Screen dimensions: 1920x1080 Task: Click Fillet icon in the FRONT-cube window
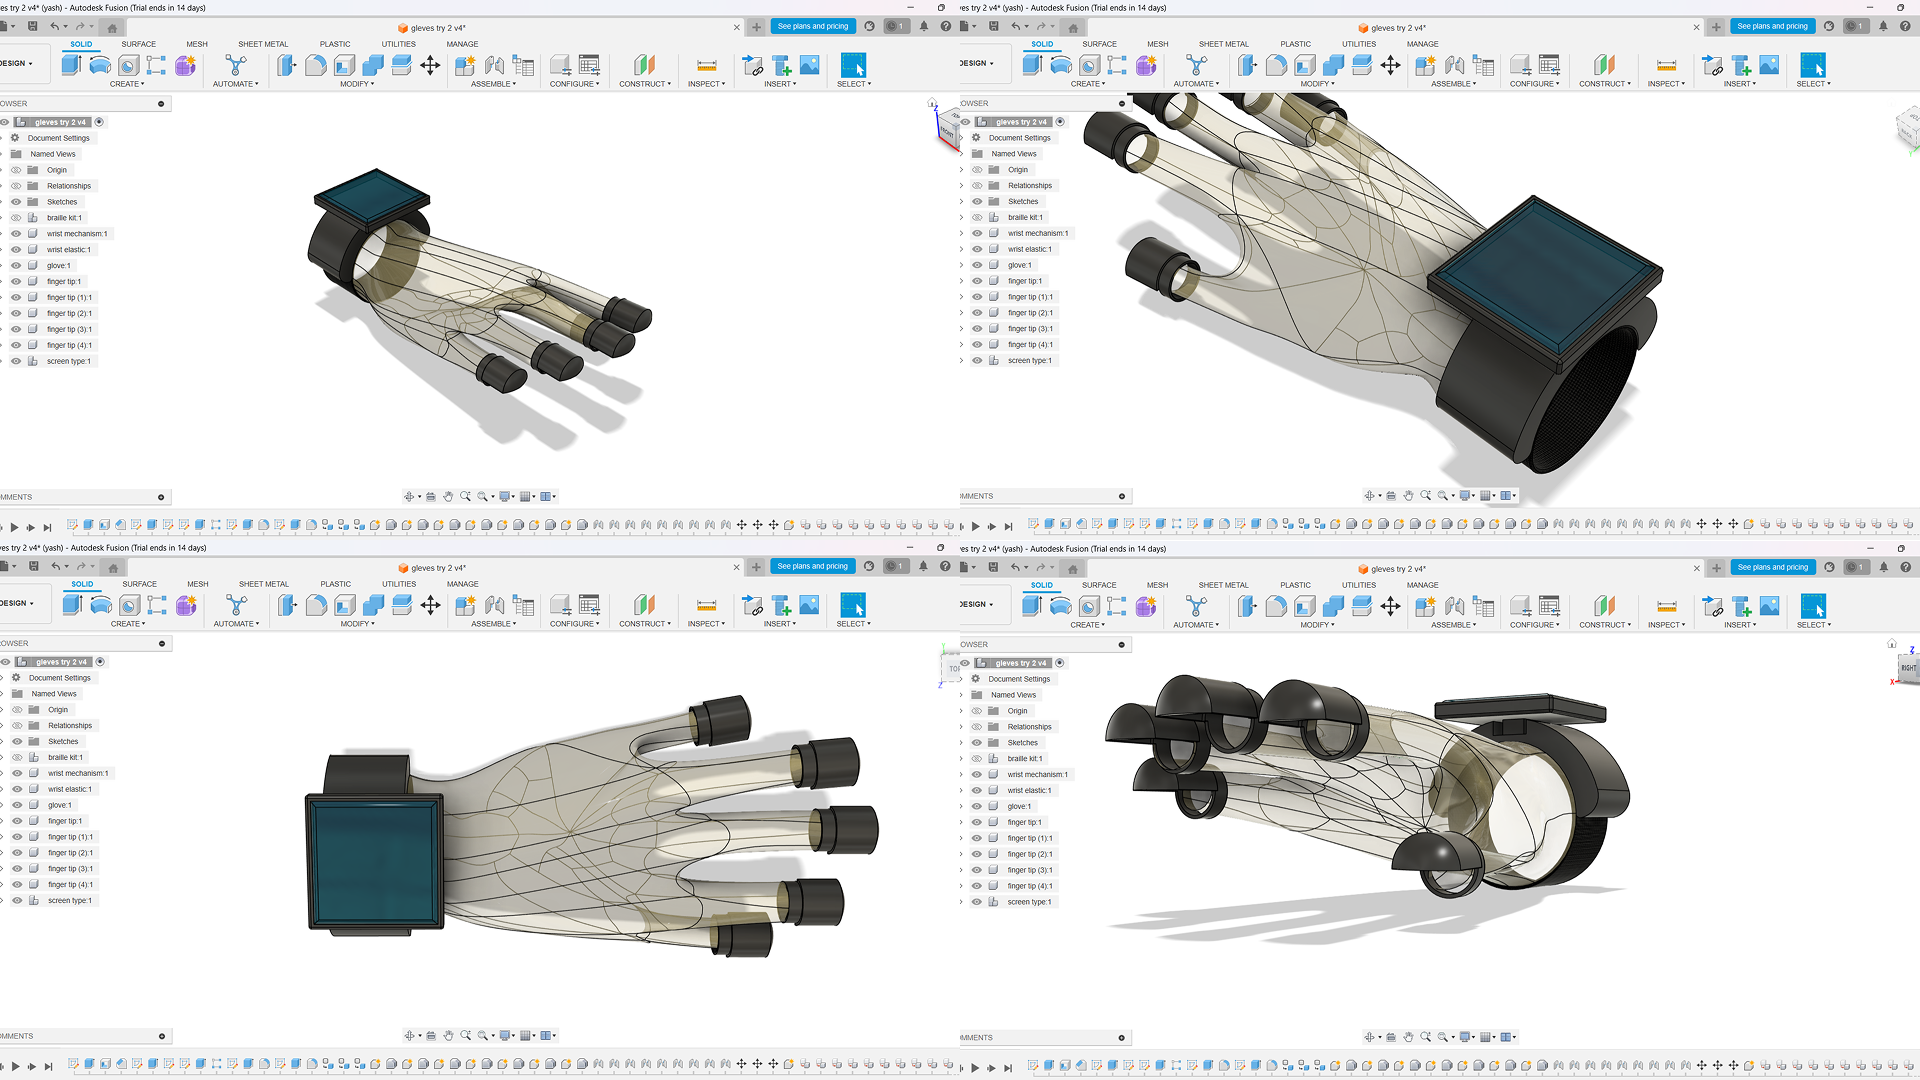click(x=316, y=66)
